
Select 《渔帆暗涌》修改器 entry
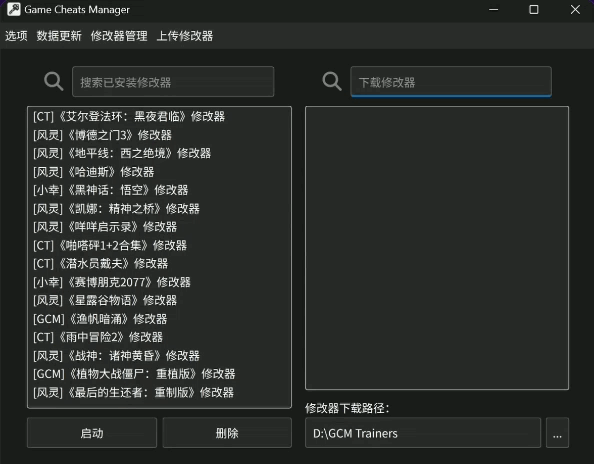tap(159, 319)
